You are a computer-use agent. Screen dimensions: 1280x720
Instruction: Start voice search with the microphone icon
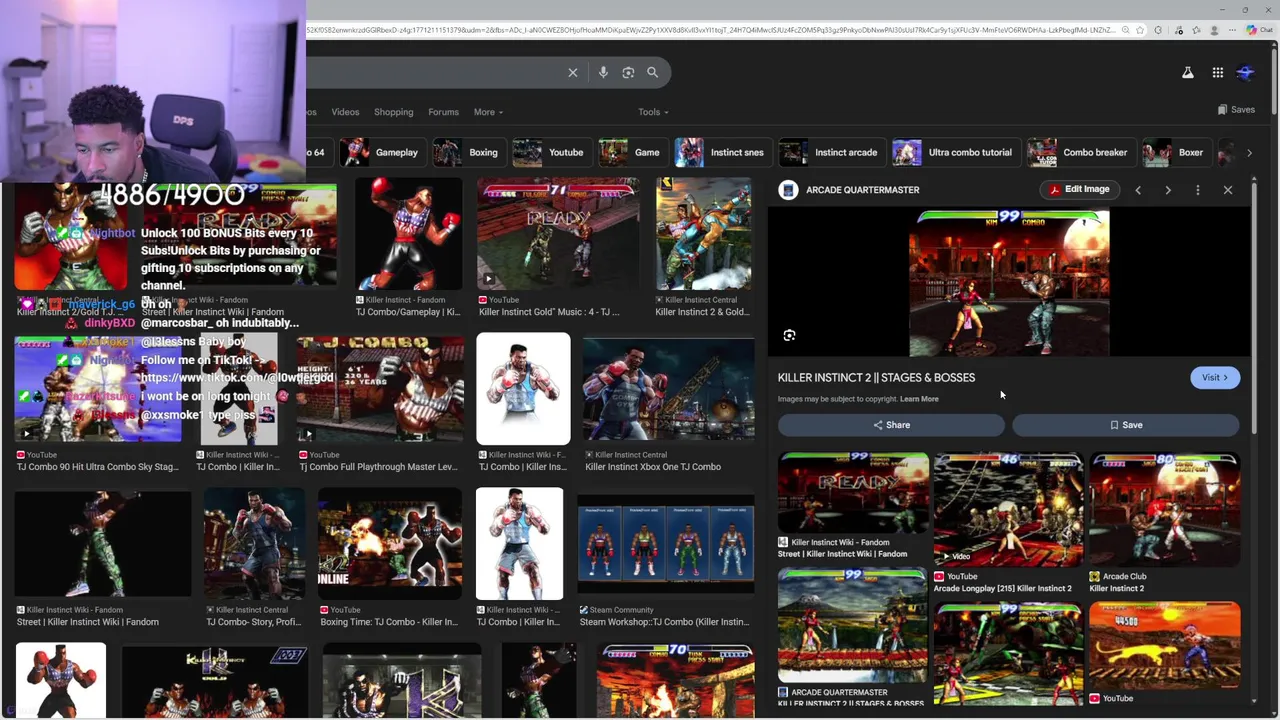point(603,72)
